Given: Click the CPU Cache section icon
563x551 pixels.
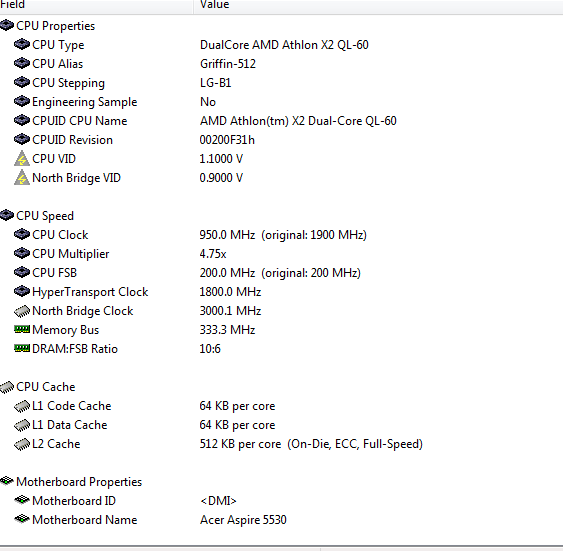Looking at the screenshot, I should 7,387.
